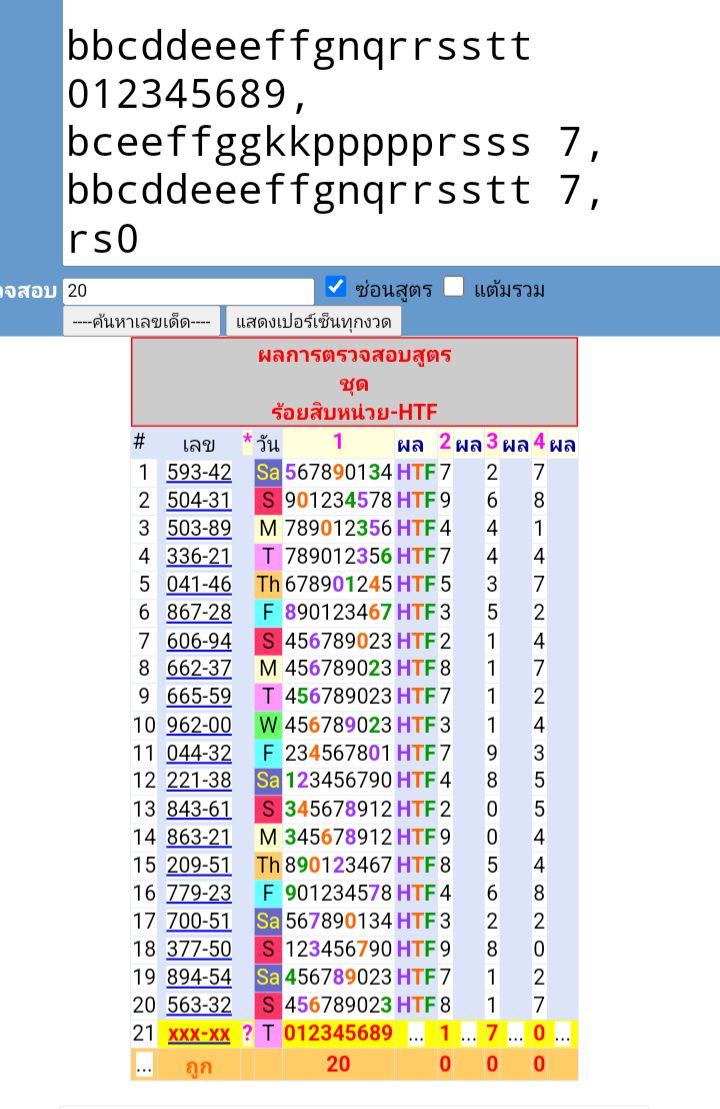Select the 563-32 number link

199,1005
